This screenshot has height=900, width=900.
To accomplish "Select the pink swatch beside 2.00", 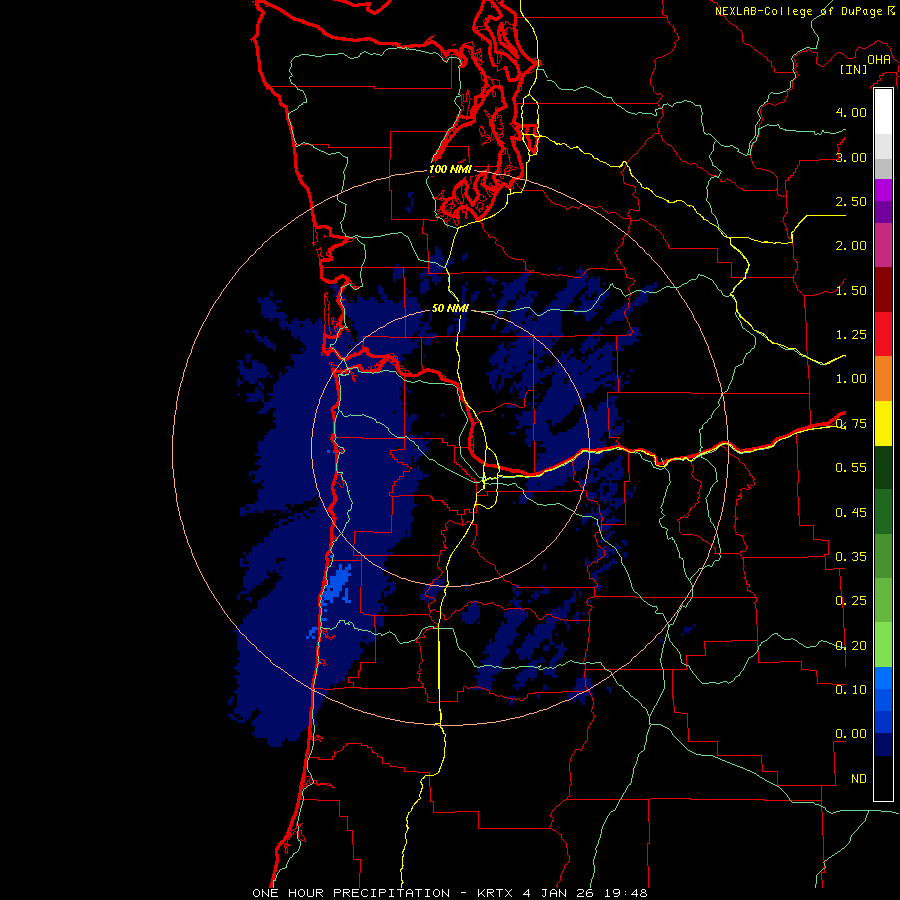I will point(883,245).
